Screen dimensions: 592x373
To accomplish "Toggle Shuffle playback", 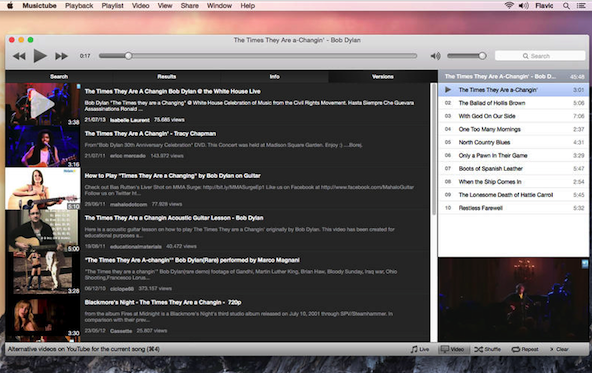I will [x=487, y=349].
